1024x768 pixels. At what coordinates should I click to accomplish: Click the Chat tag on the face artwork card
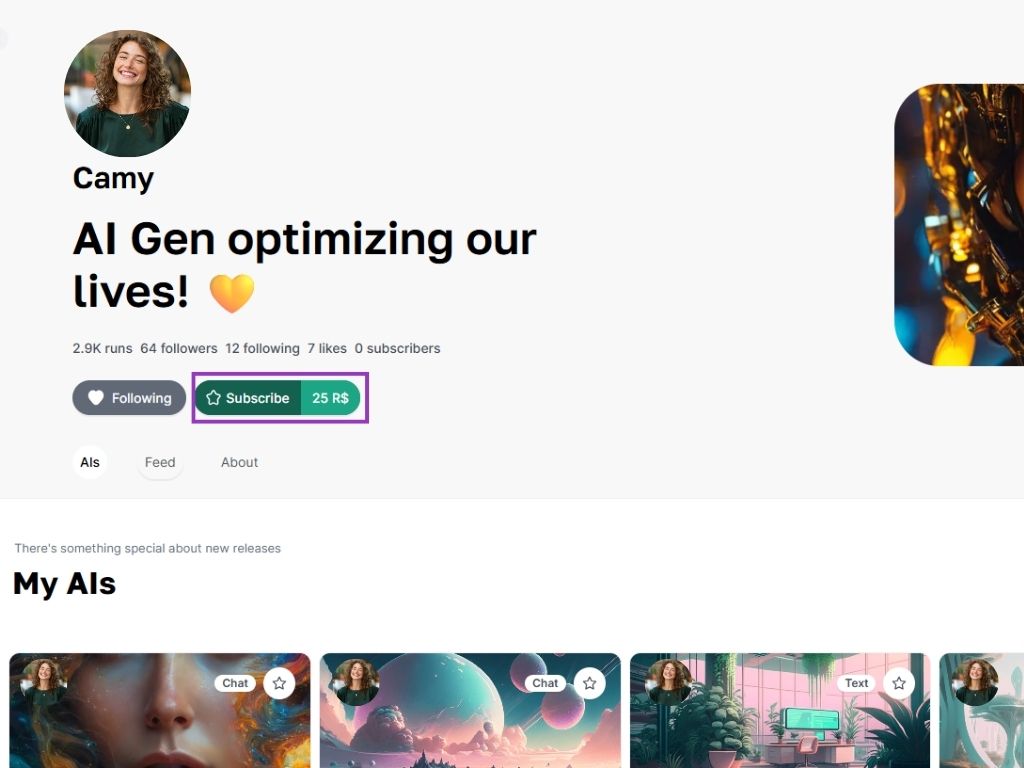(x=235, y=683)
